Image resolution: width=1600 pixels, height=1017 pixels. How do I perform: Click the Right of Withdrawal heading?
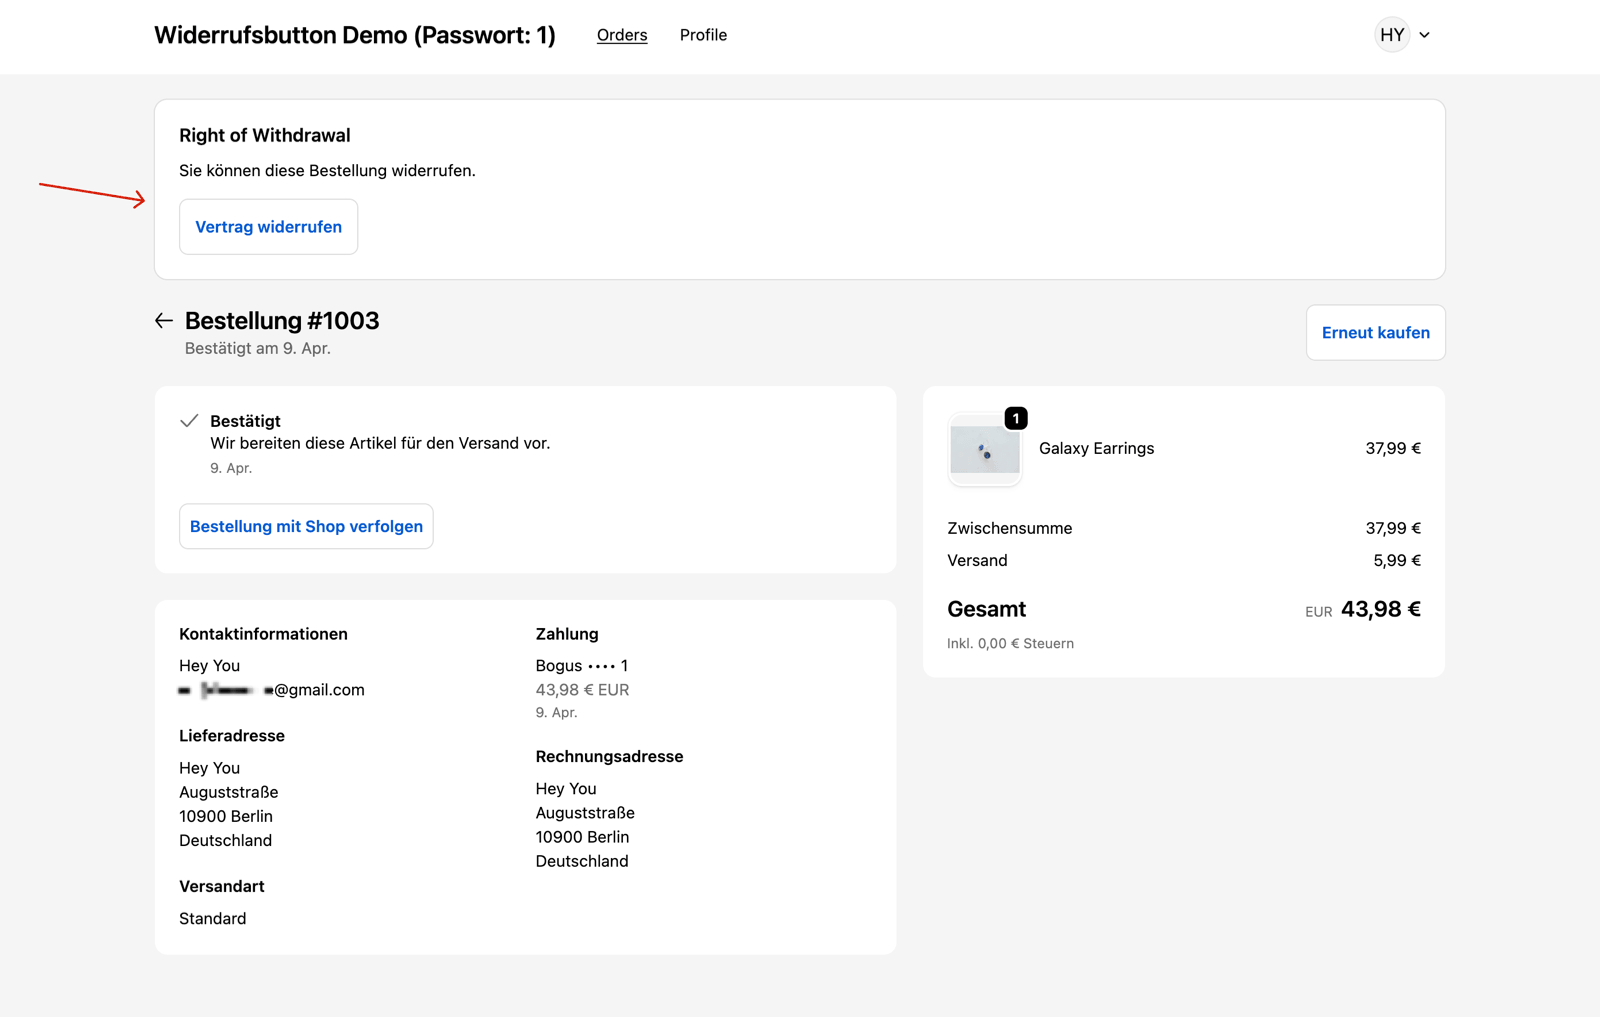pos(265,135)
